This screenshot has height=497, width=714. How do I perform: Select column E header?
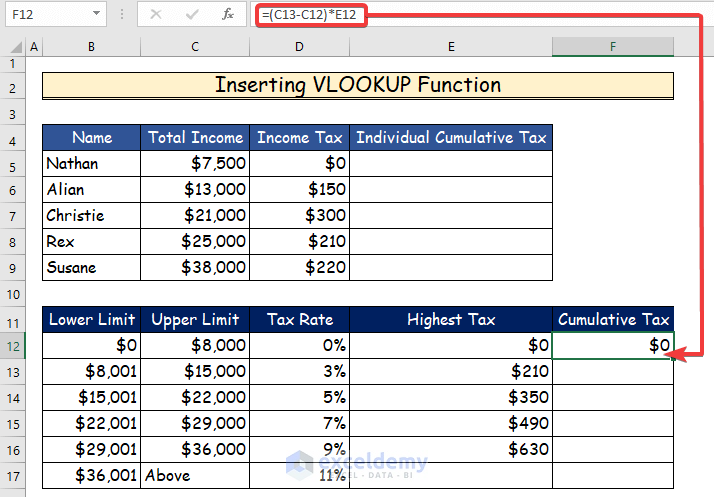click(451, 47)
